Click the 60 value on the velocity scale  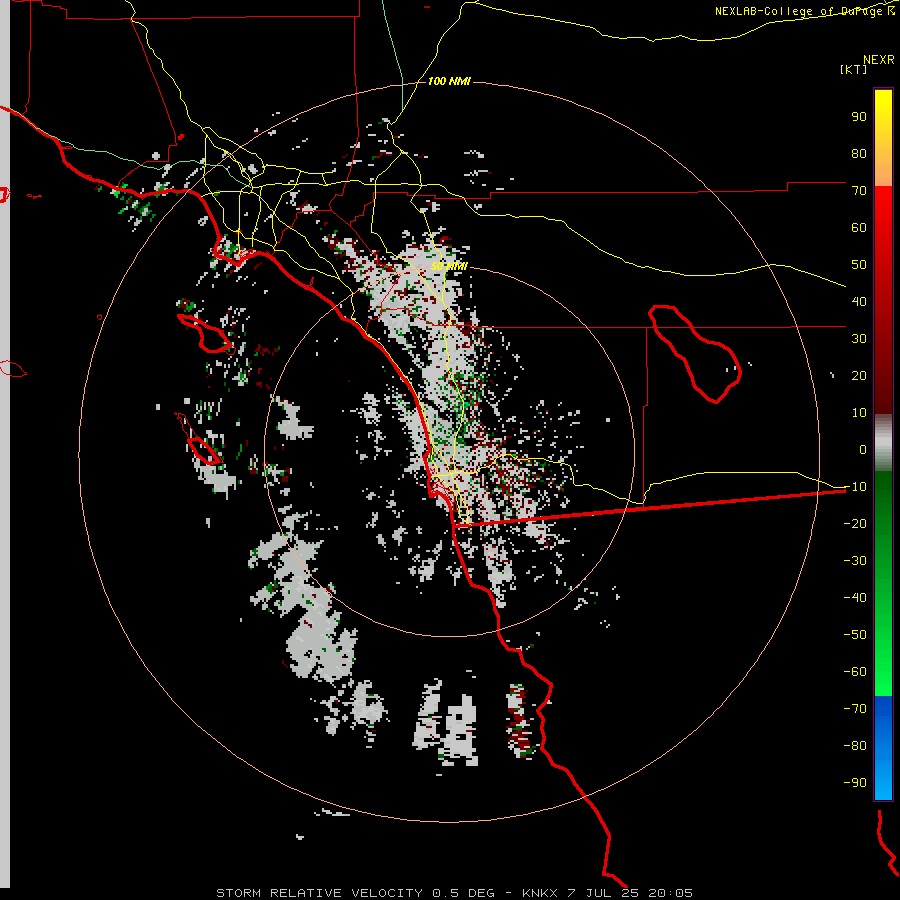859,227
